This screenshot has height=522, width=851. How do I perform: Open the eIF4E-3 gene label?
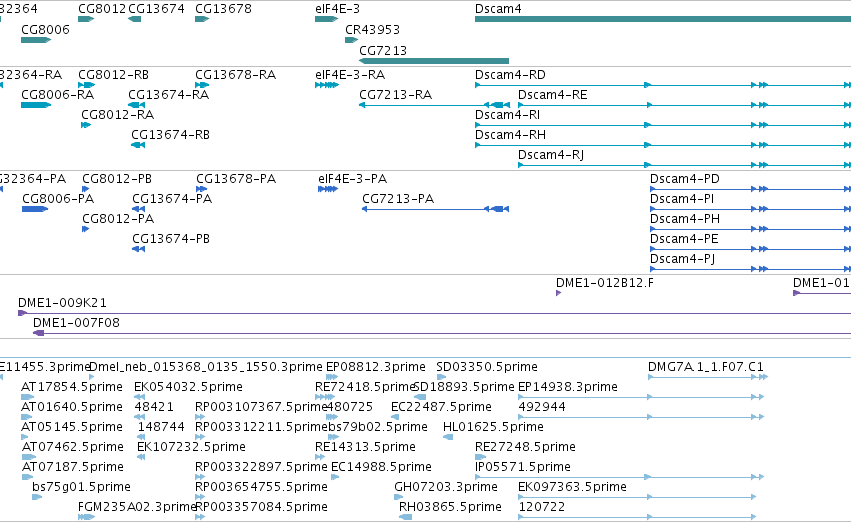tap(338, 9)
